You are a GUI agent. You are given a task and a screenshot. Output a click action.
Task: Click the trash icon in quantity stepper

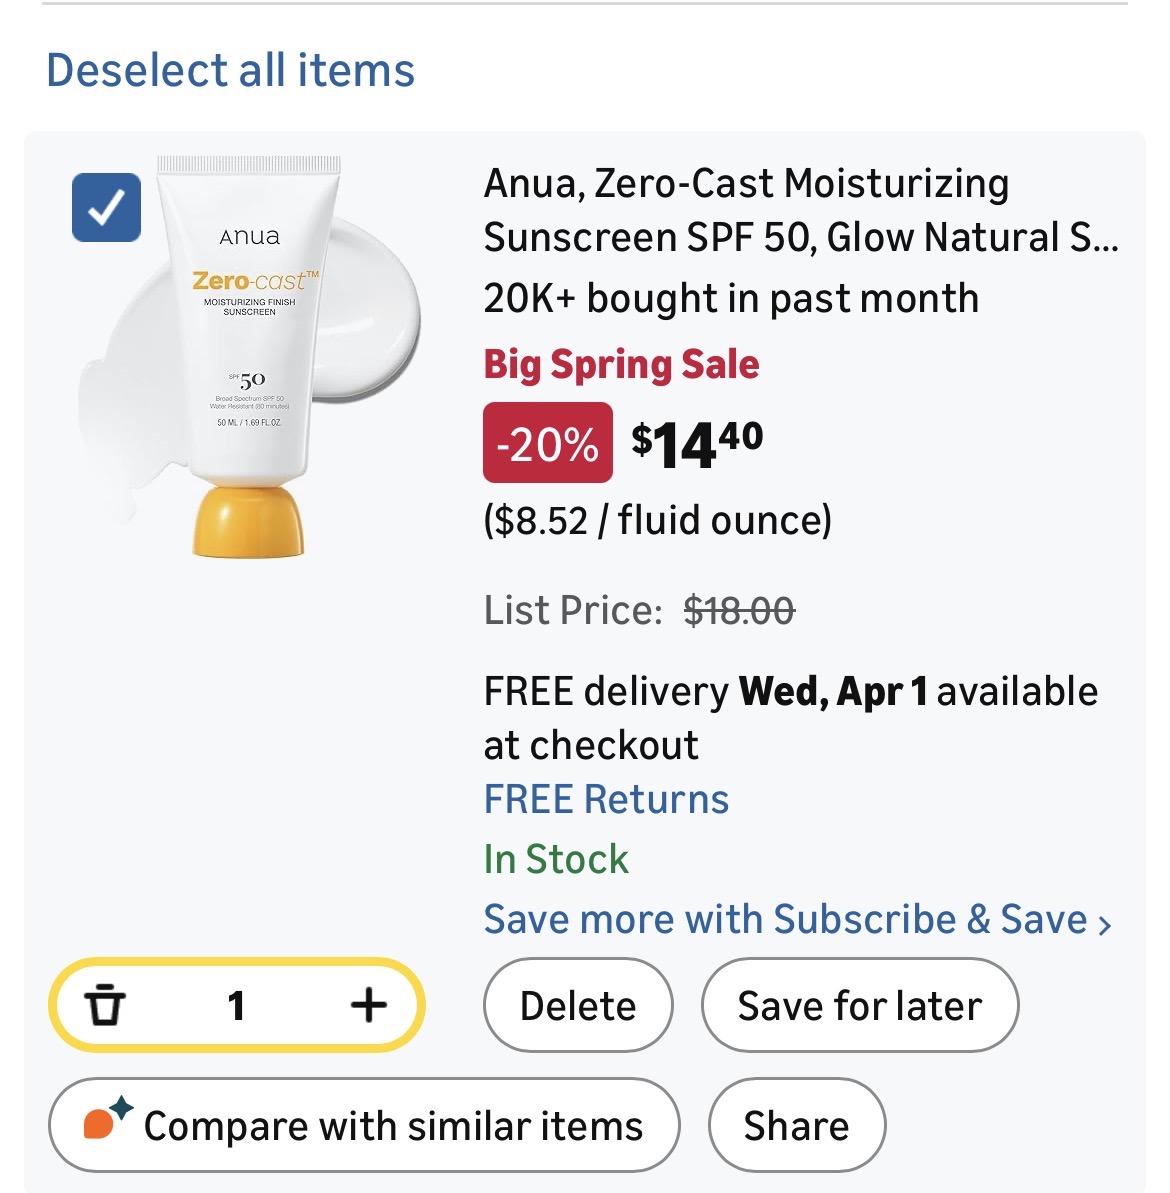click(x=105, y=1005)
